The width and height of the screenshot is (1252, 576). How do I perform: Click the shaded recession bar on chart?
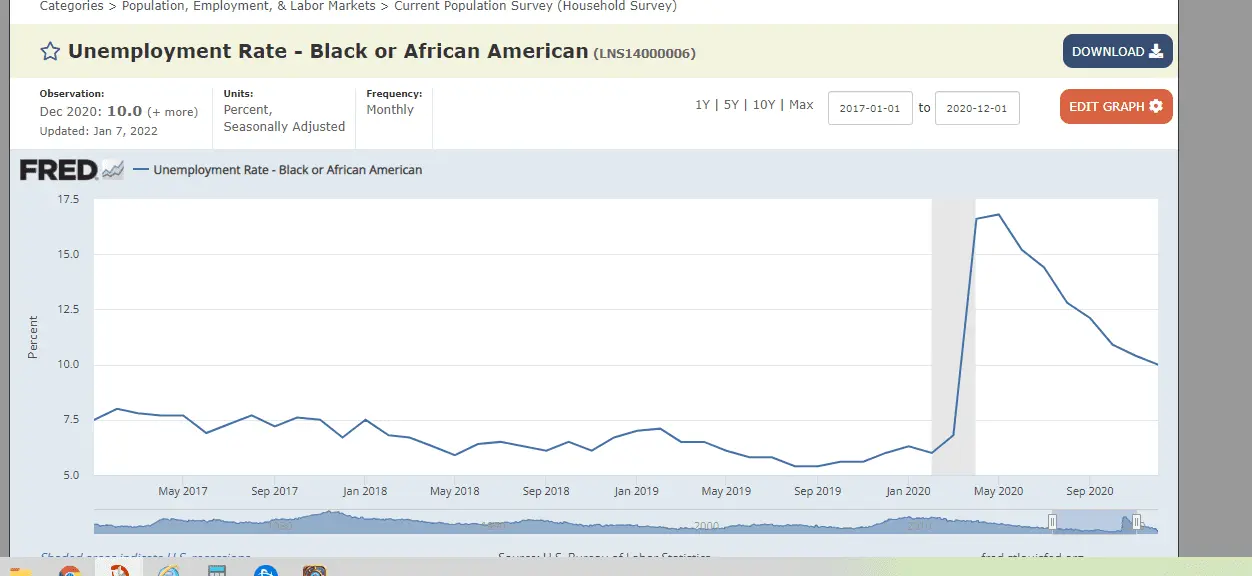point(953,337)
